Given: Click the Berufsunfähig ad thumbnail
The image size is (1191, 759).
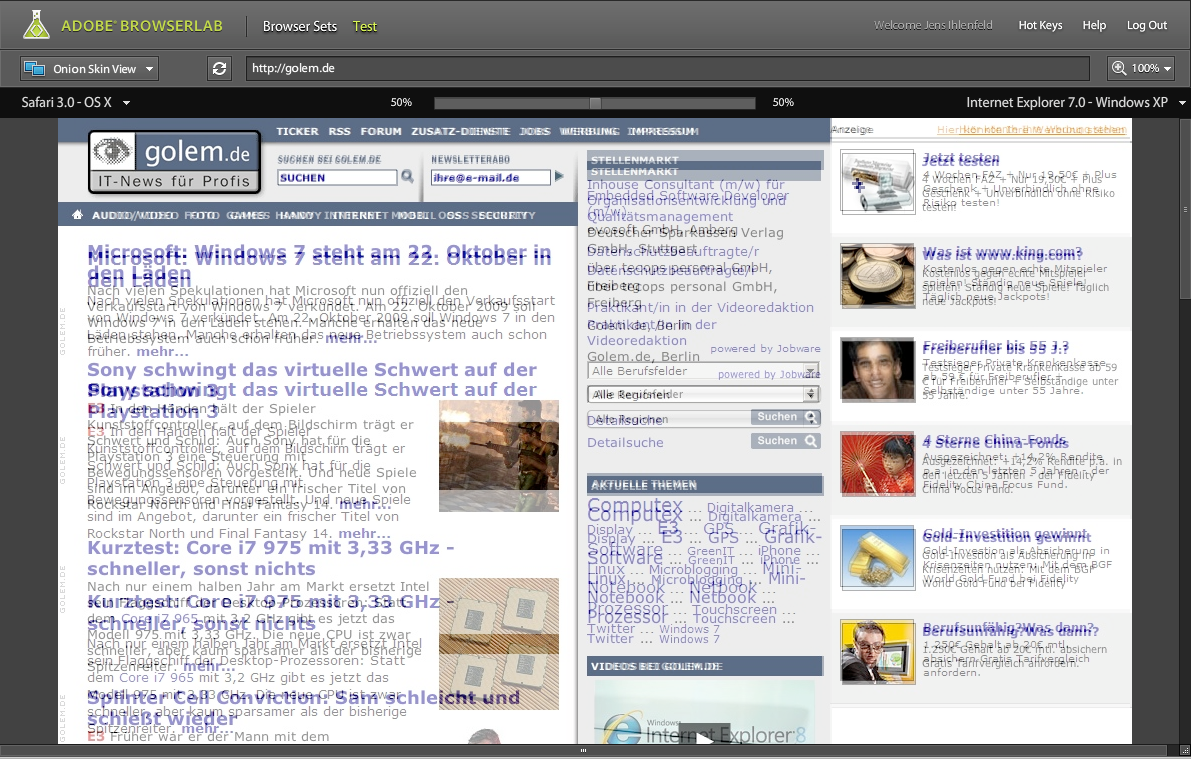Looking at the screenshot, I should click(x=877, y=652).
